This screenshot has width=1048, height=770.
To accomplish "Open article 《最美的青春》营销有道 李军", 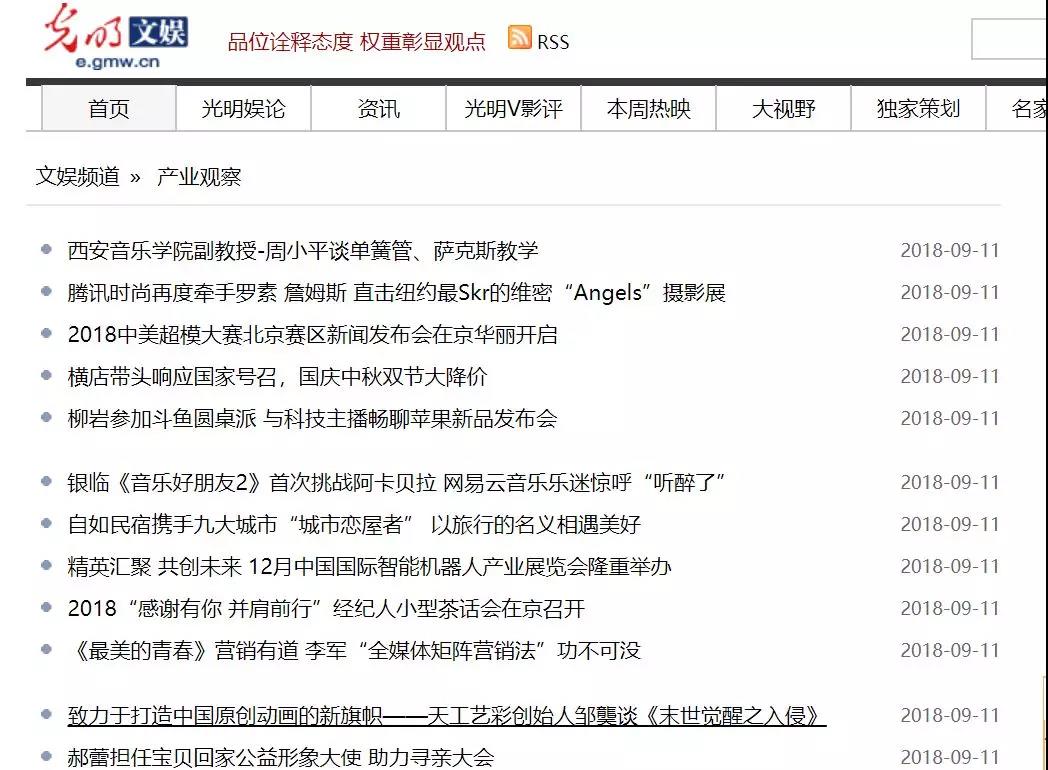I will point(354,651).
